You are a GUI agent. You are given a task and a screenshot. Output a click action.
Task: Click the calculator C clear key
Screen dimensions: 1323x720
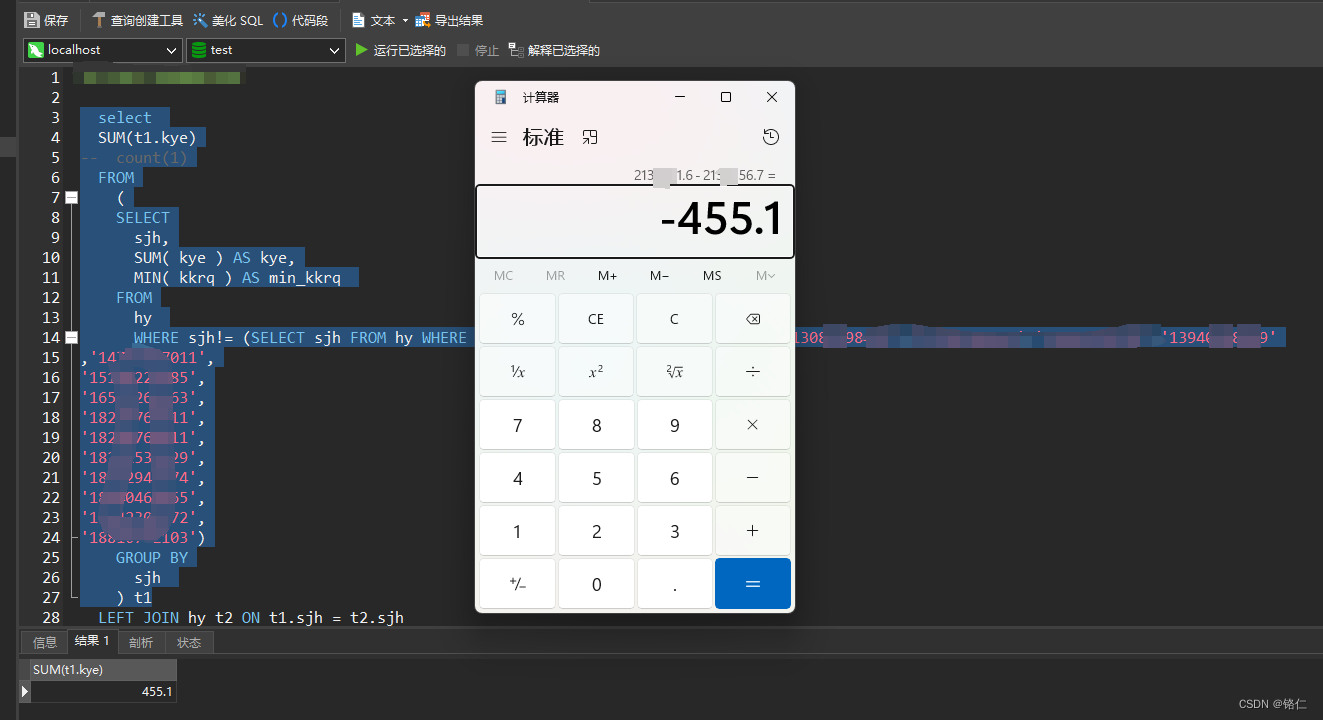(674, 319)
